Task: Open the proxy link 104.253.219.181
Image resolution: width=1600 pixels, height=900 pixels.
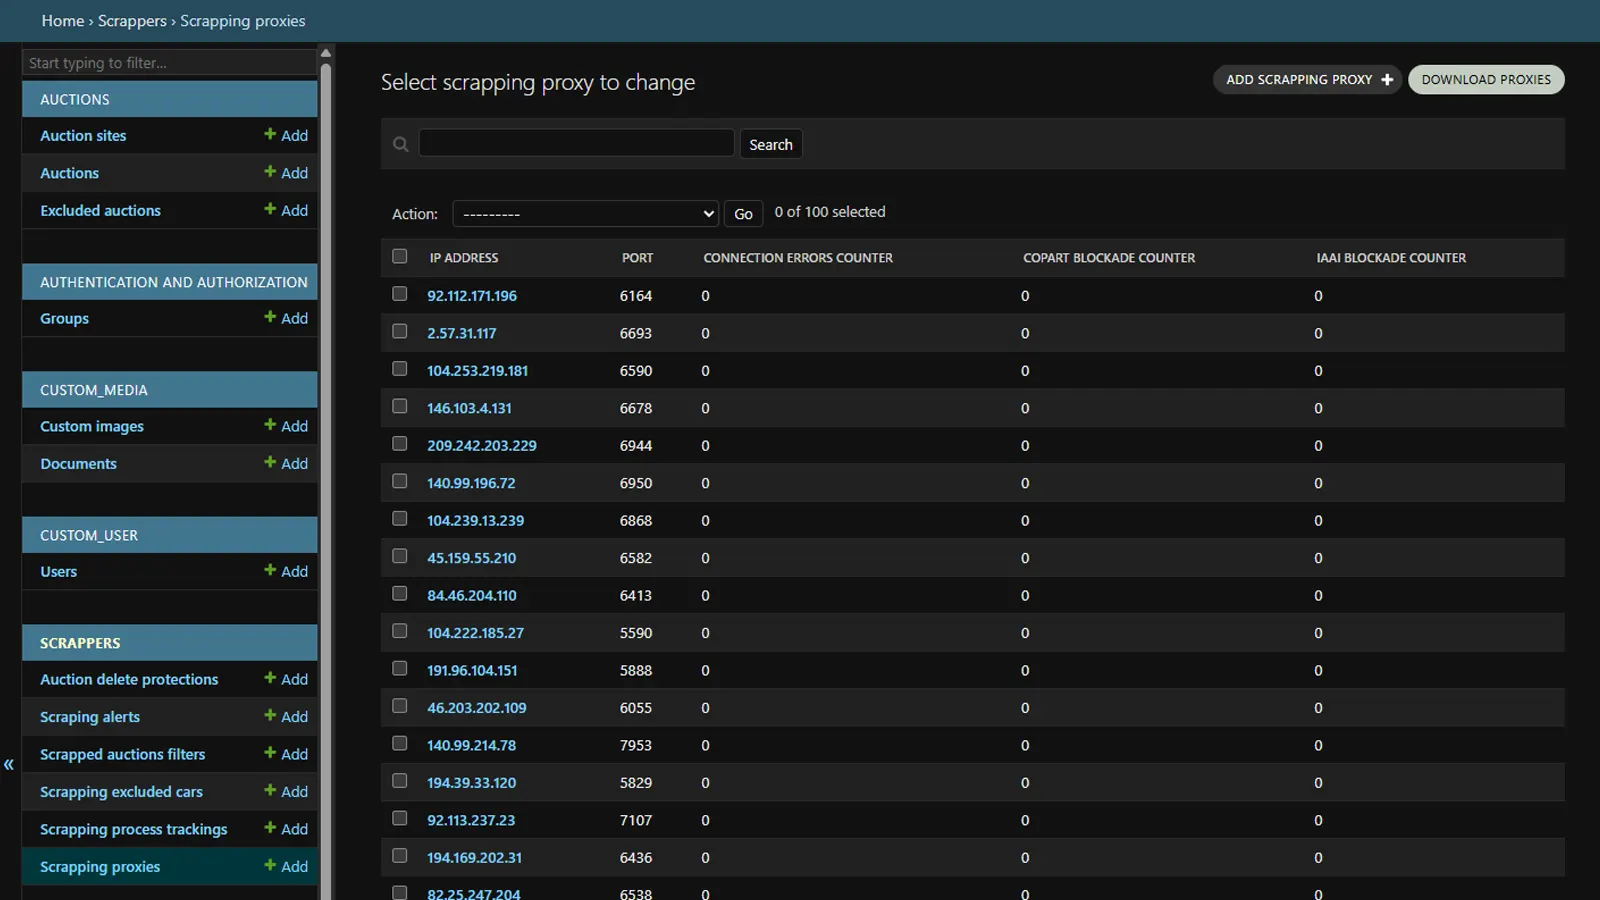Action: point(477,371)
